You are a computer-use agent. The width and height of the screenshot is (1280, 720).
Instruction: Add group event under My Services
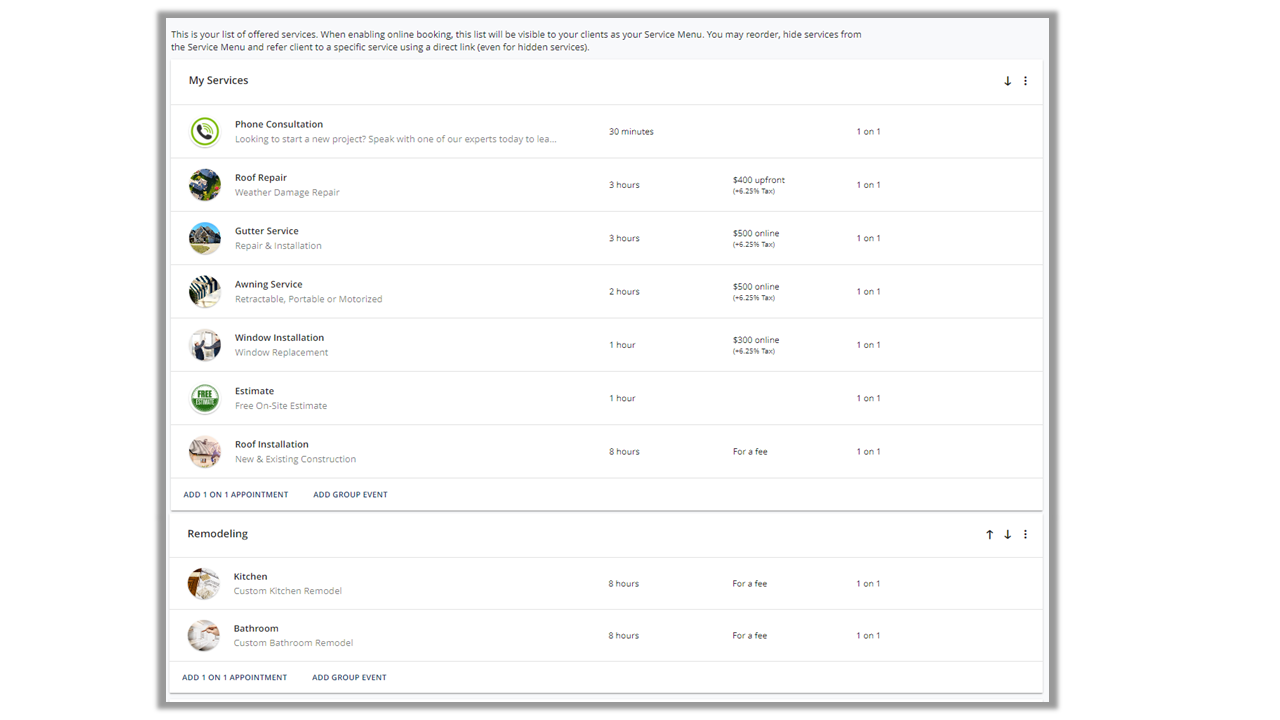[x=350, y=495]
